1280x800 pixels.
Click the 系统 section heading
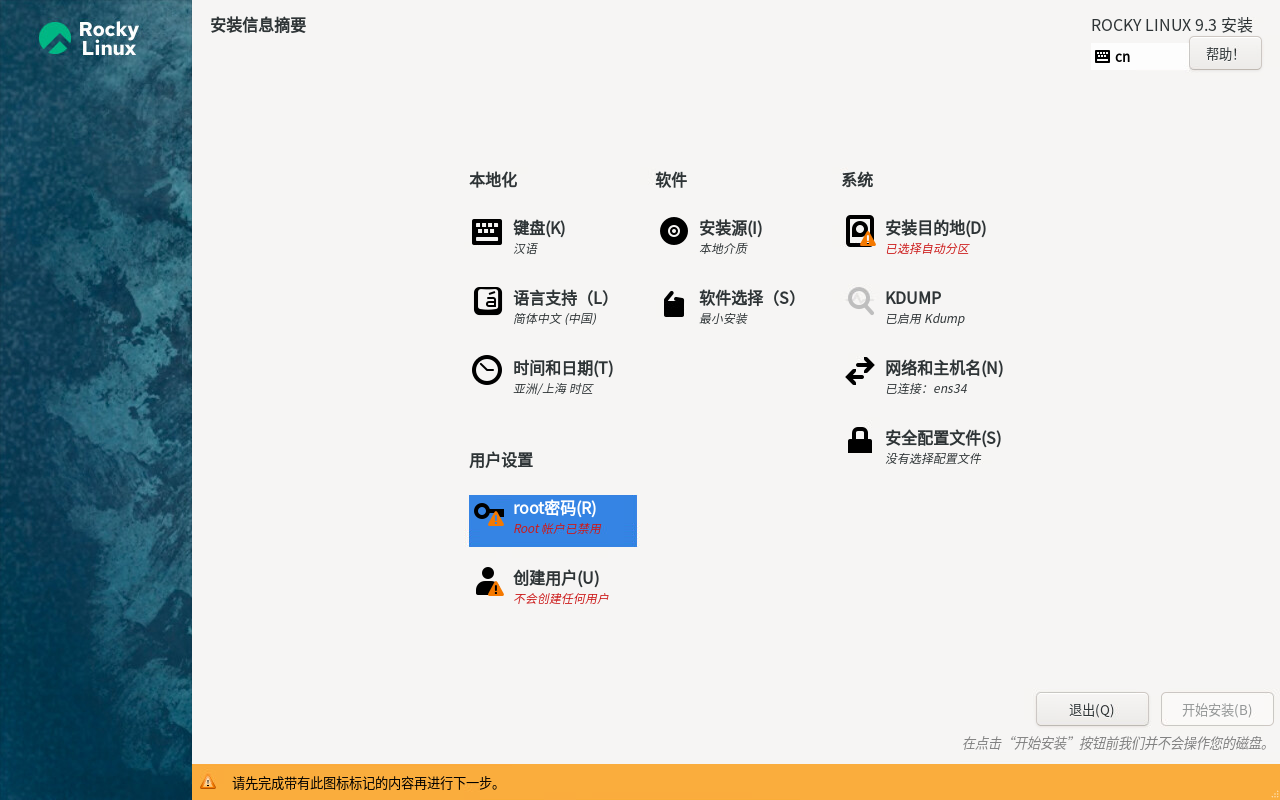tap(857, 180)
